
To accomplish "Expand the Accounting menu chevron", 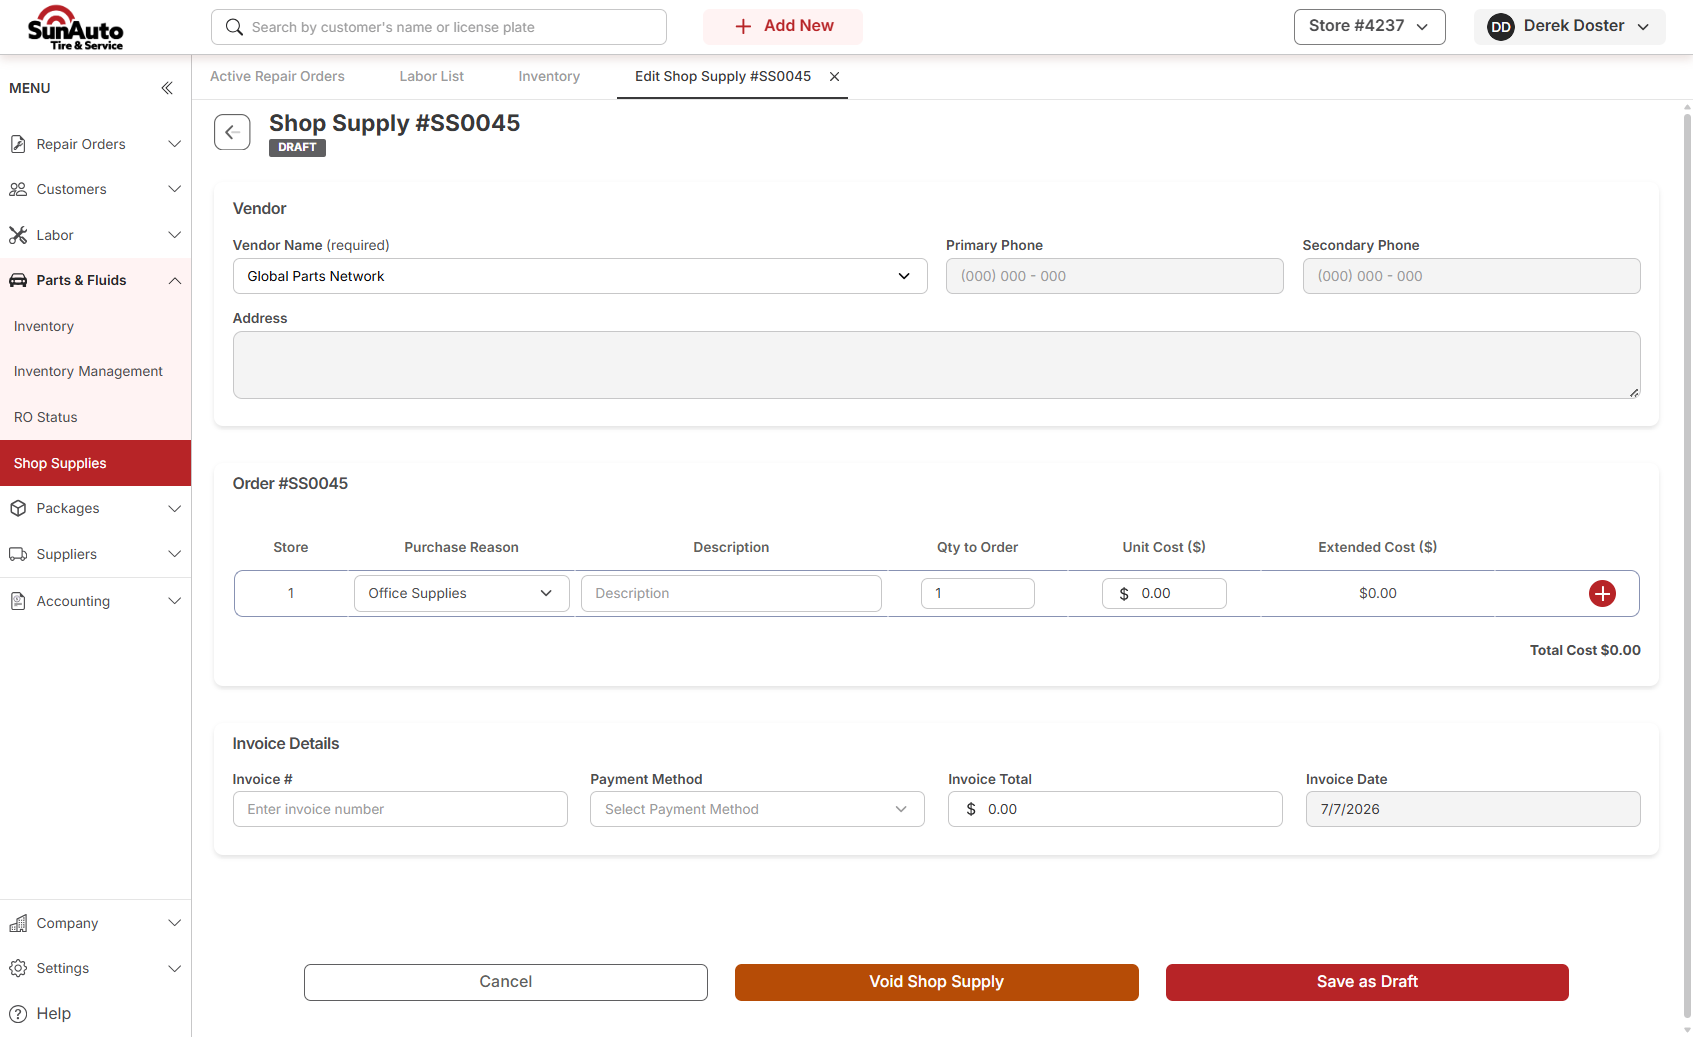I will click(x=175, y=601).
